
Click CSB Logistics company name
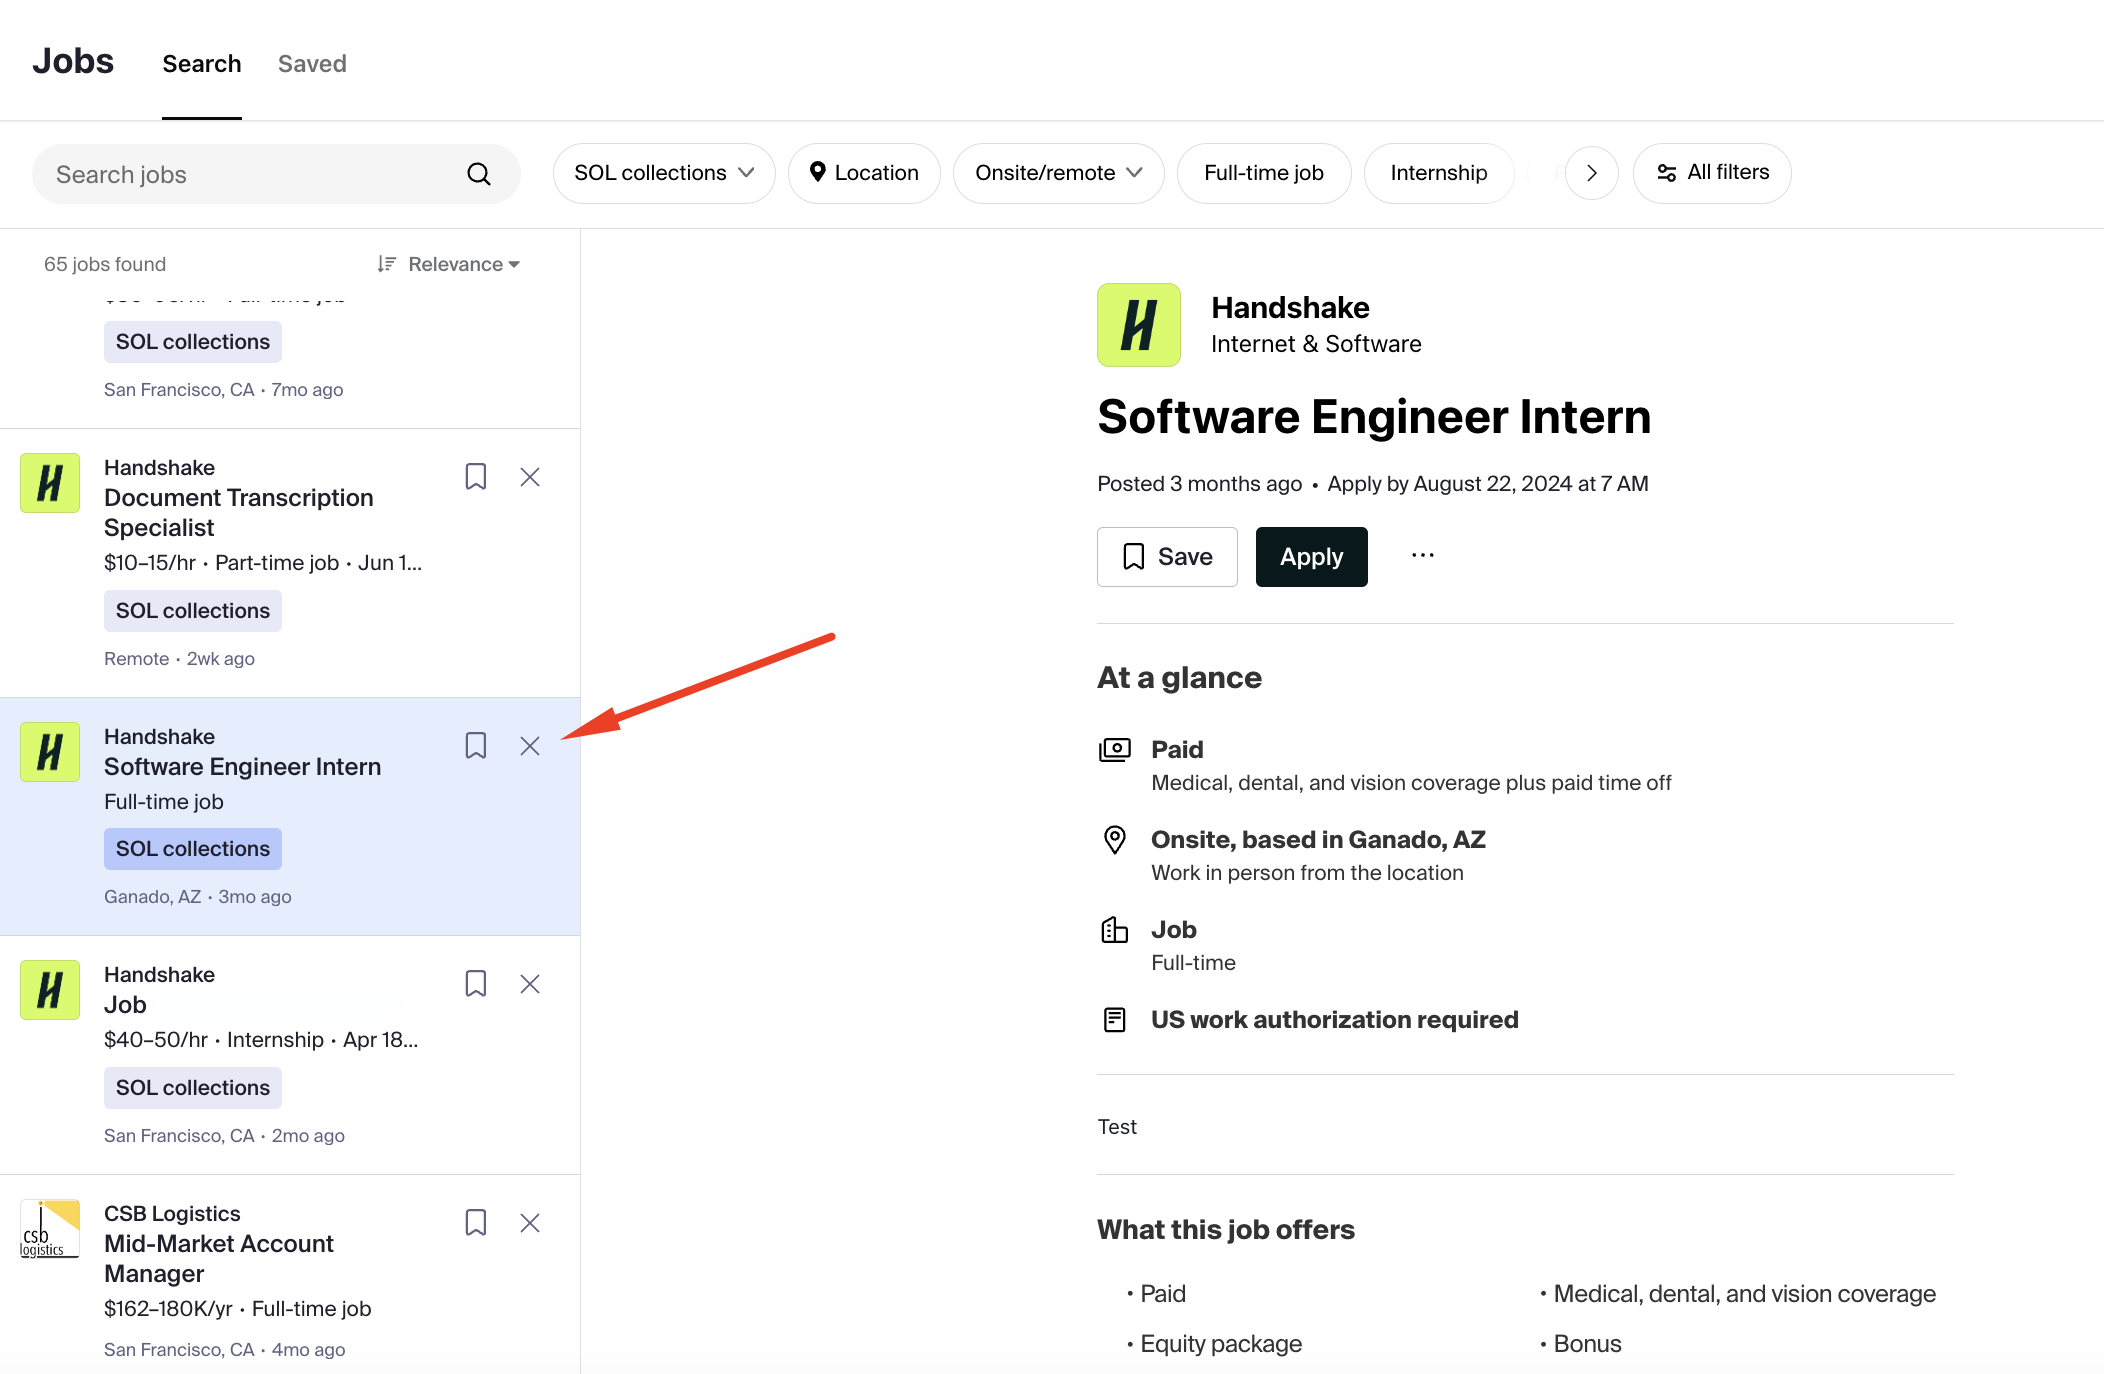tap(172, 1214)
